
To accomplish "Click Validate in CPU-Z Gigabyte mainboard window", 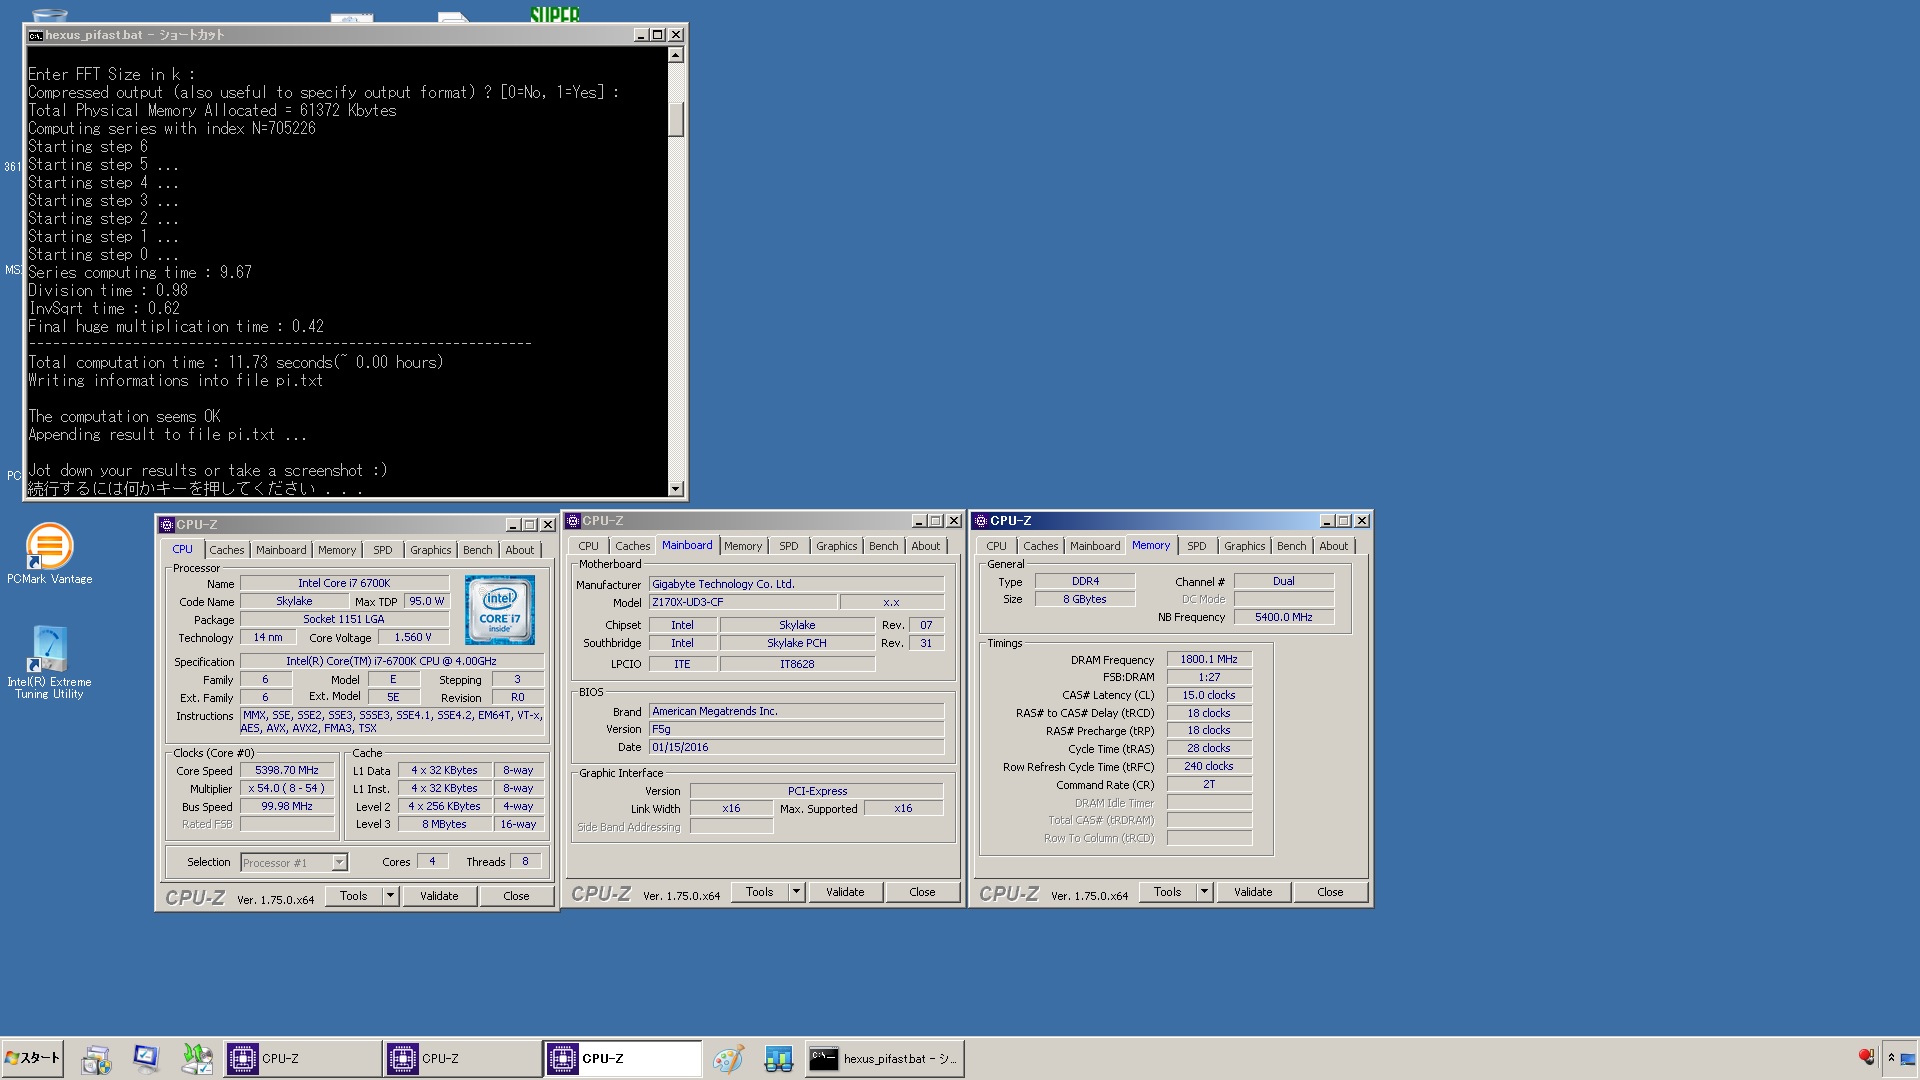I will coord(845,892).
